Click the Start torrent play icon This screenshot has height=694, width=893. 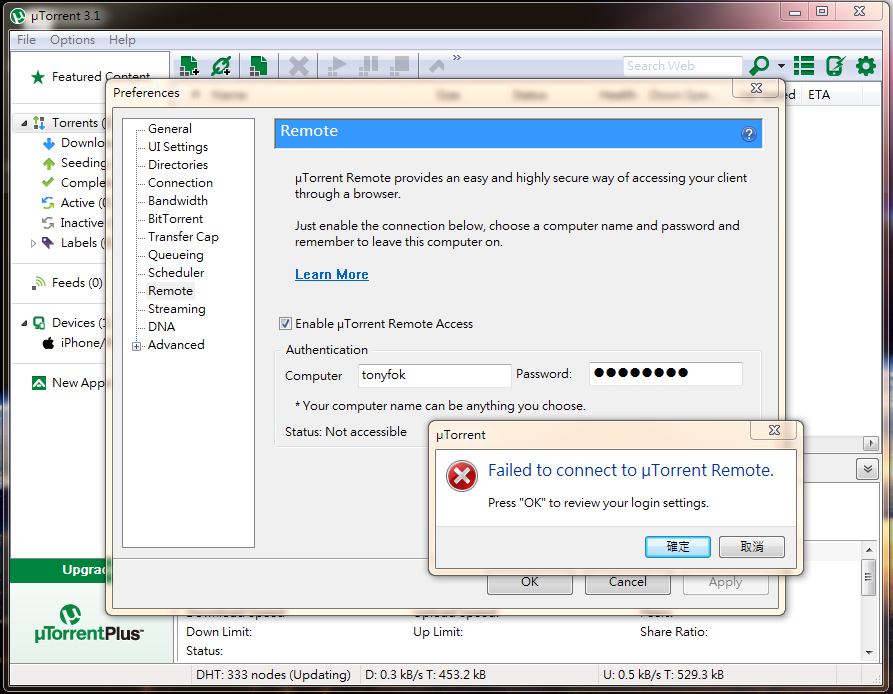coord(337,66)
